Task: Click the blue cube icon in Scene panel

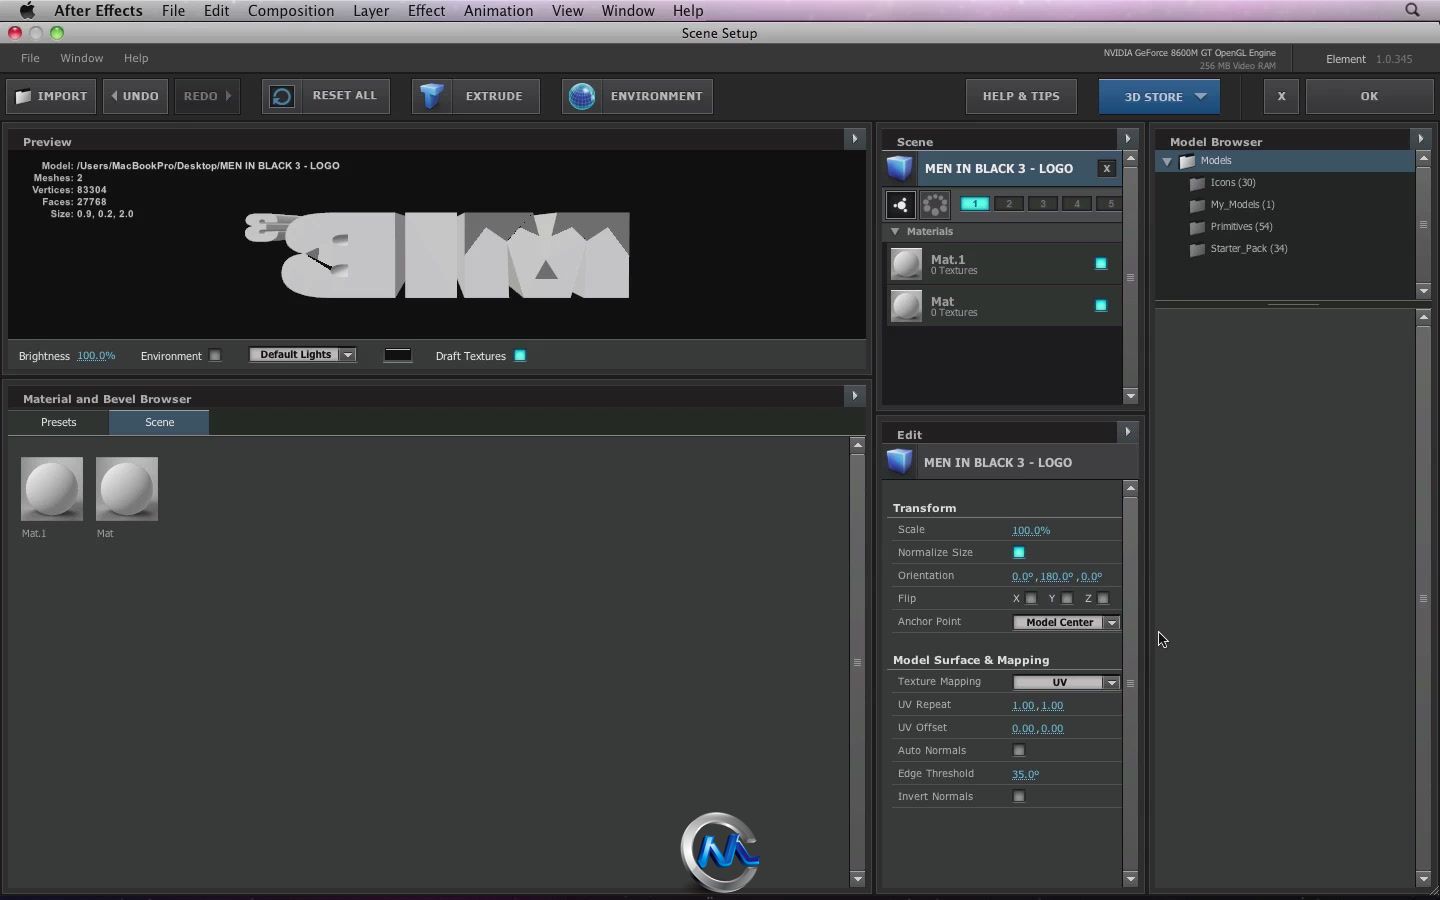Action: pyautogui.click(x=900, y=168)
